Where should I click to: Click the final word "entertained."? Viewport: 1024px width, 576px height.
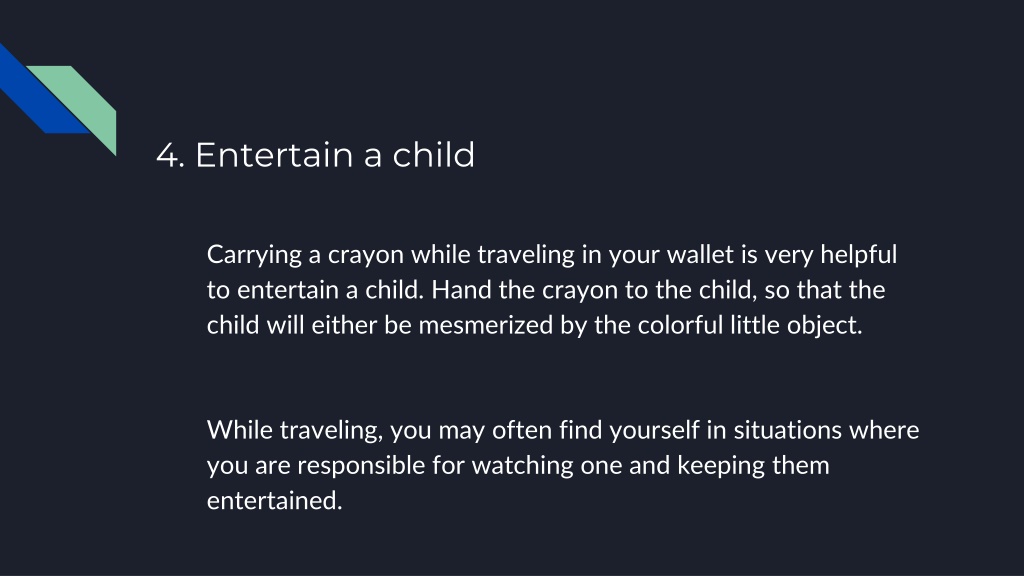[x=274, y=500]
